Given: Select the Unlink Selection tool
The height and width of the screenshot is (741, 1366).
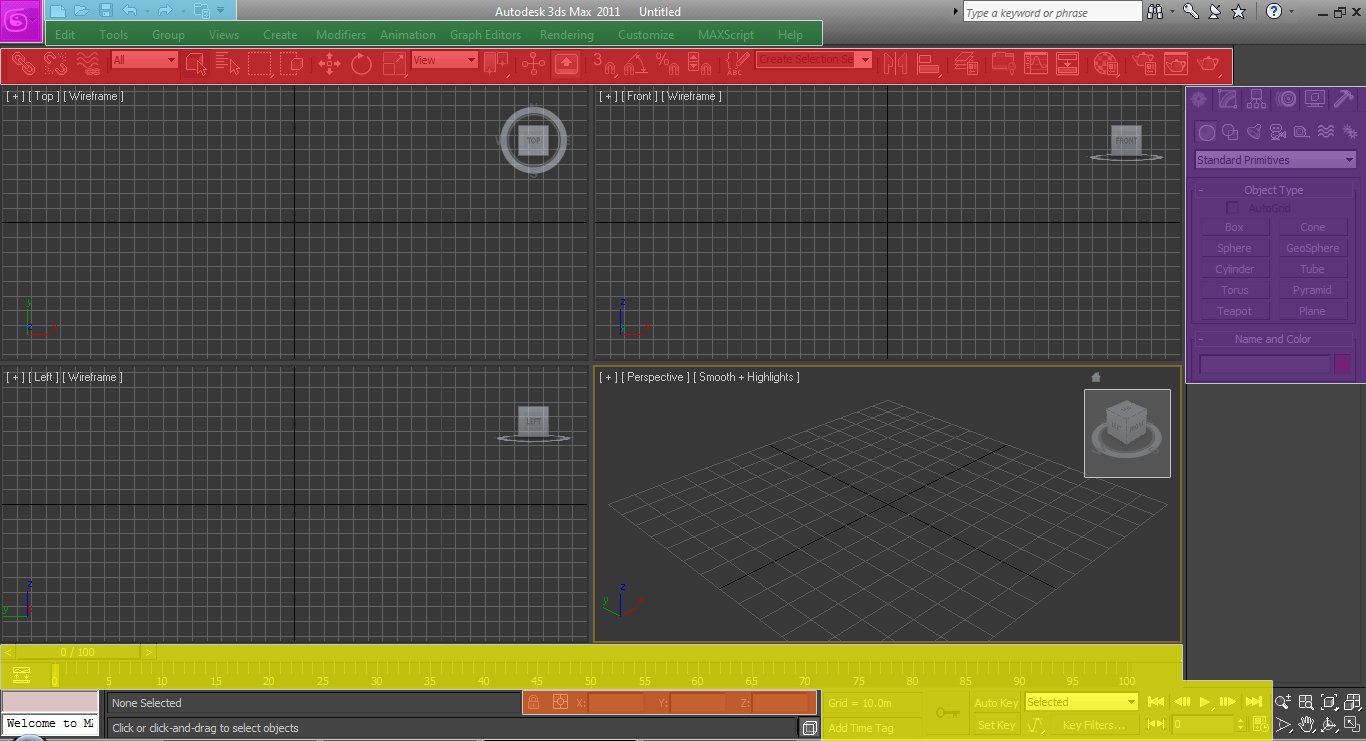Looking at the screenshot, I should point(55,65).
